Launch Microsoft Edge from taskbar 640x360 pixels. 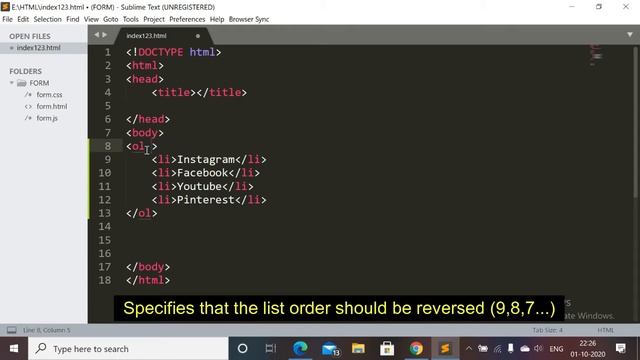pos(300,349)
